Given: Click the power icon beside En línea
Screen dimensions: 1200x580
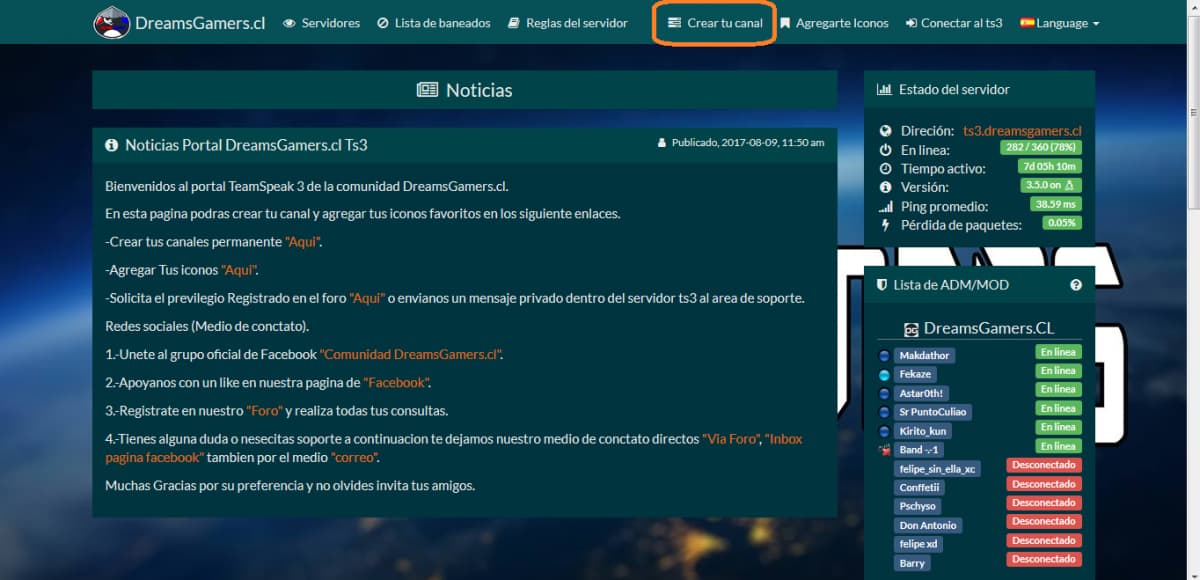Looking at the screenshot, I should coord(885,150).
